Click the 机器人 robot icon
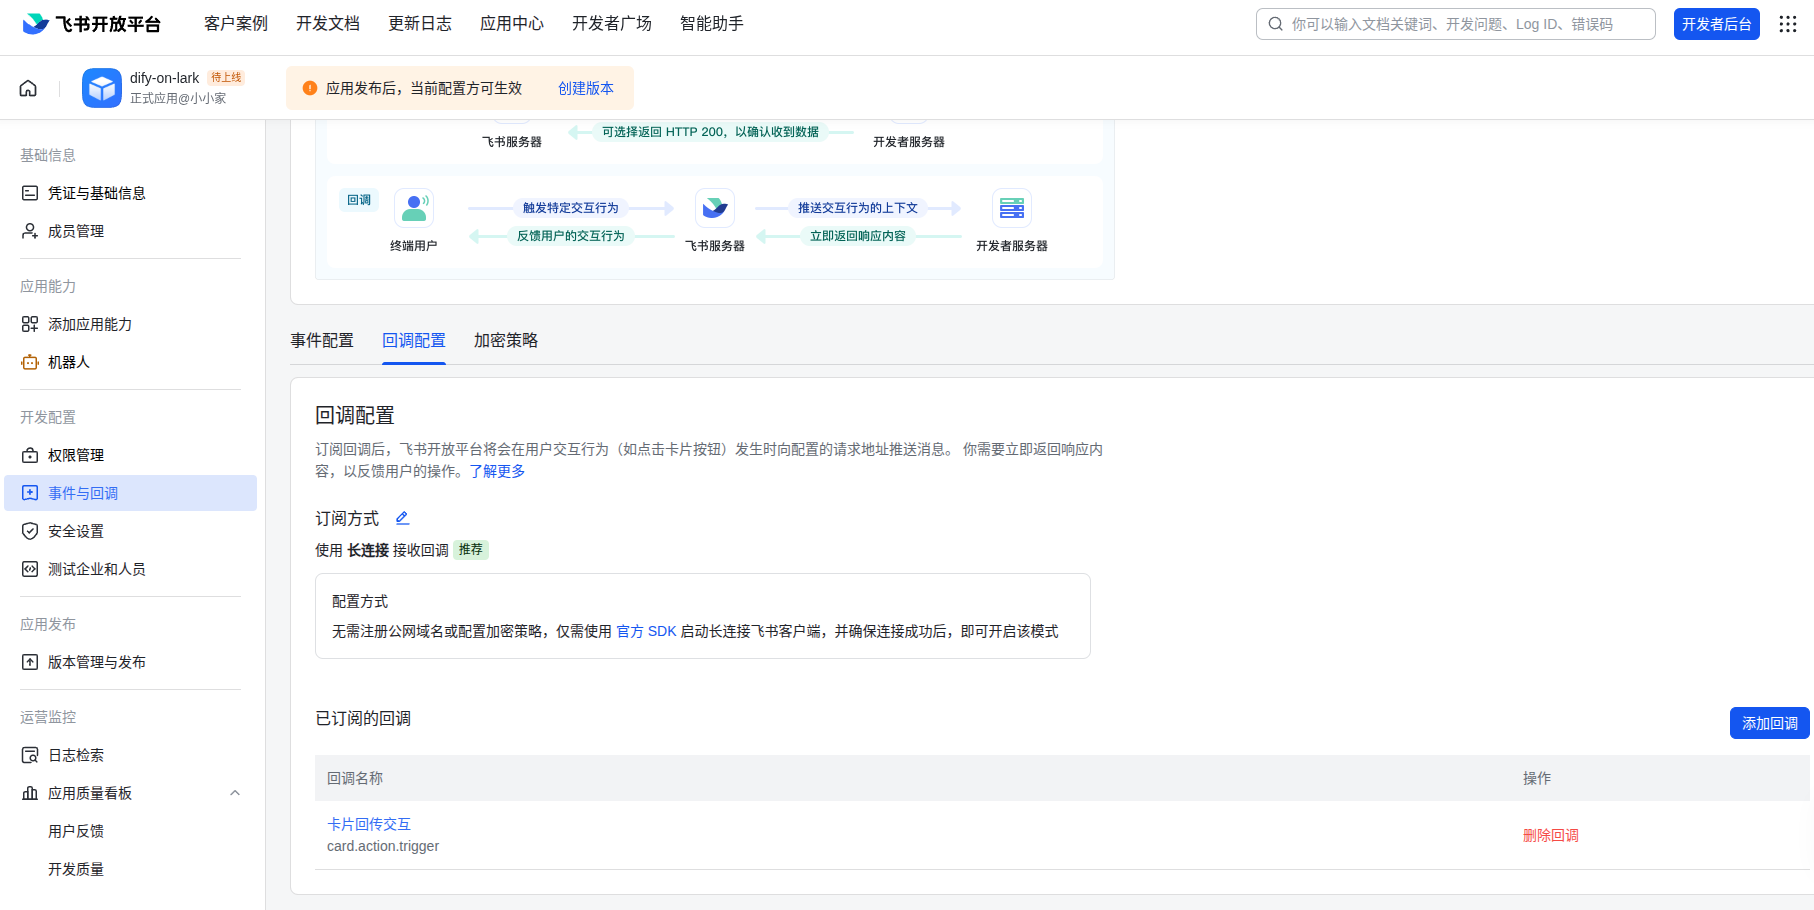The image size is (1814, 910). point(29,362)
